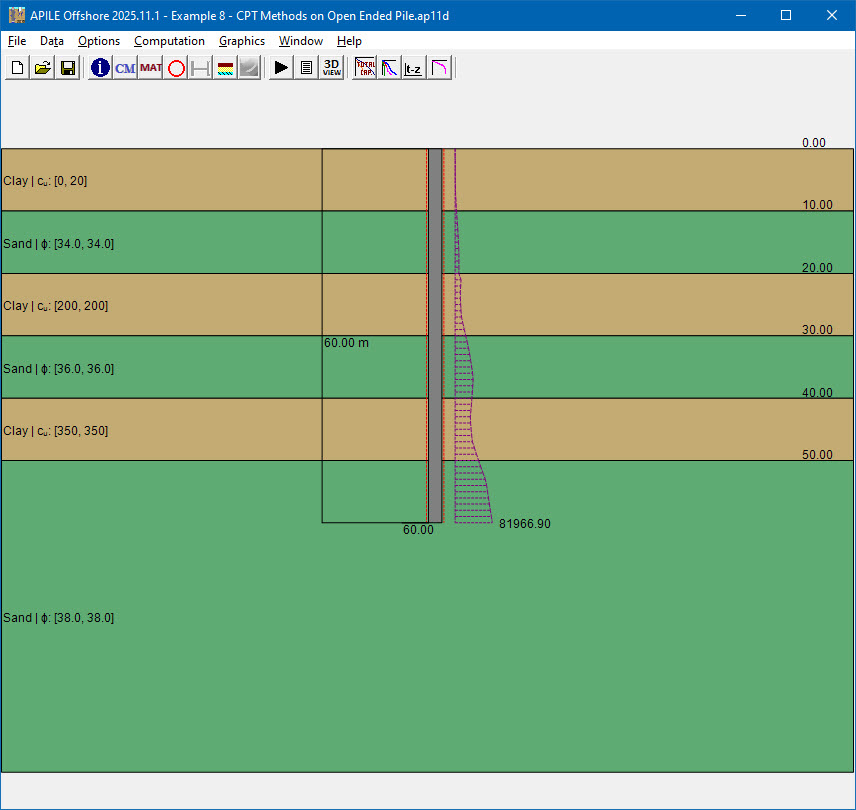Open the 3D View icon

pos(331,68)
